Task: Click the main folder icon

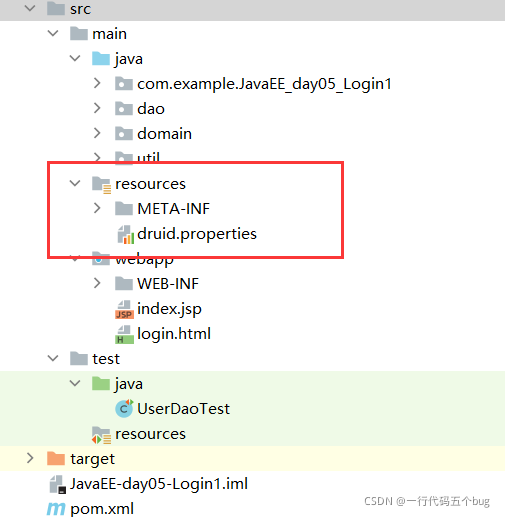Action: [79, 33]
